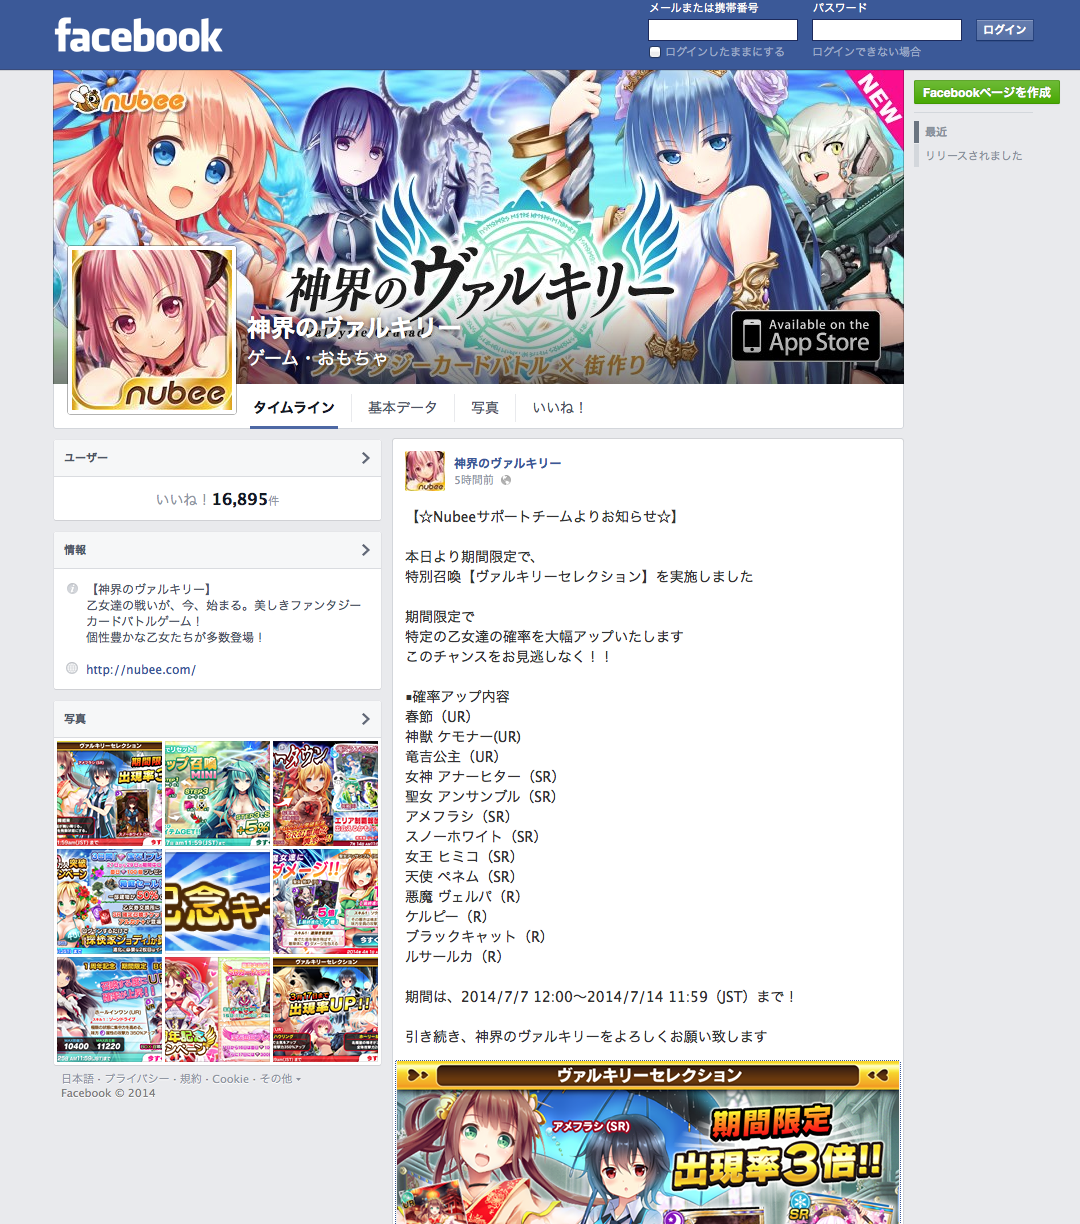This screenshot has height=1224, width=1080.
Task: Select リリースされました in timeline navigator
Action: pos(973,155)
